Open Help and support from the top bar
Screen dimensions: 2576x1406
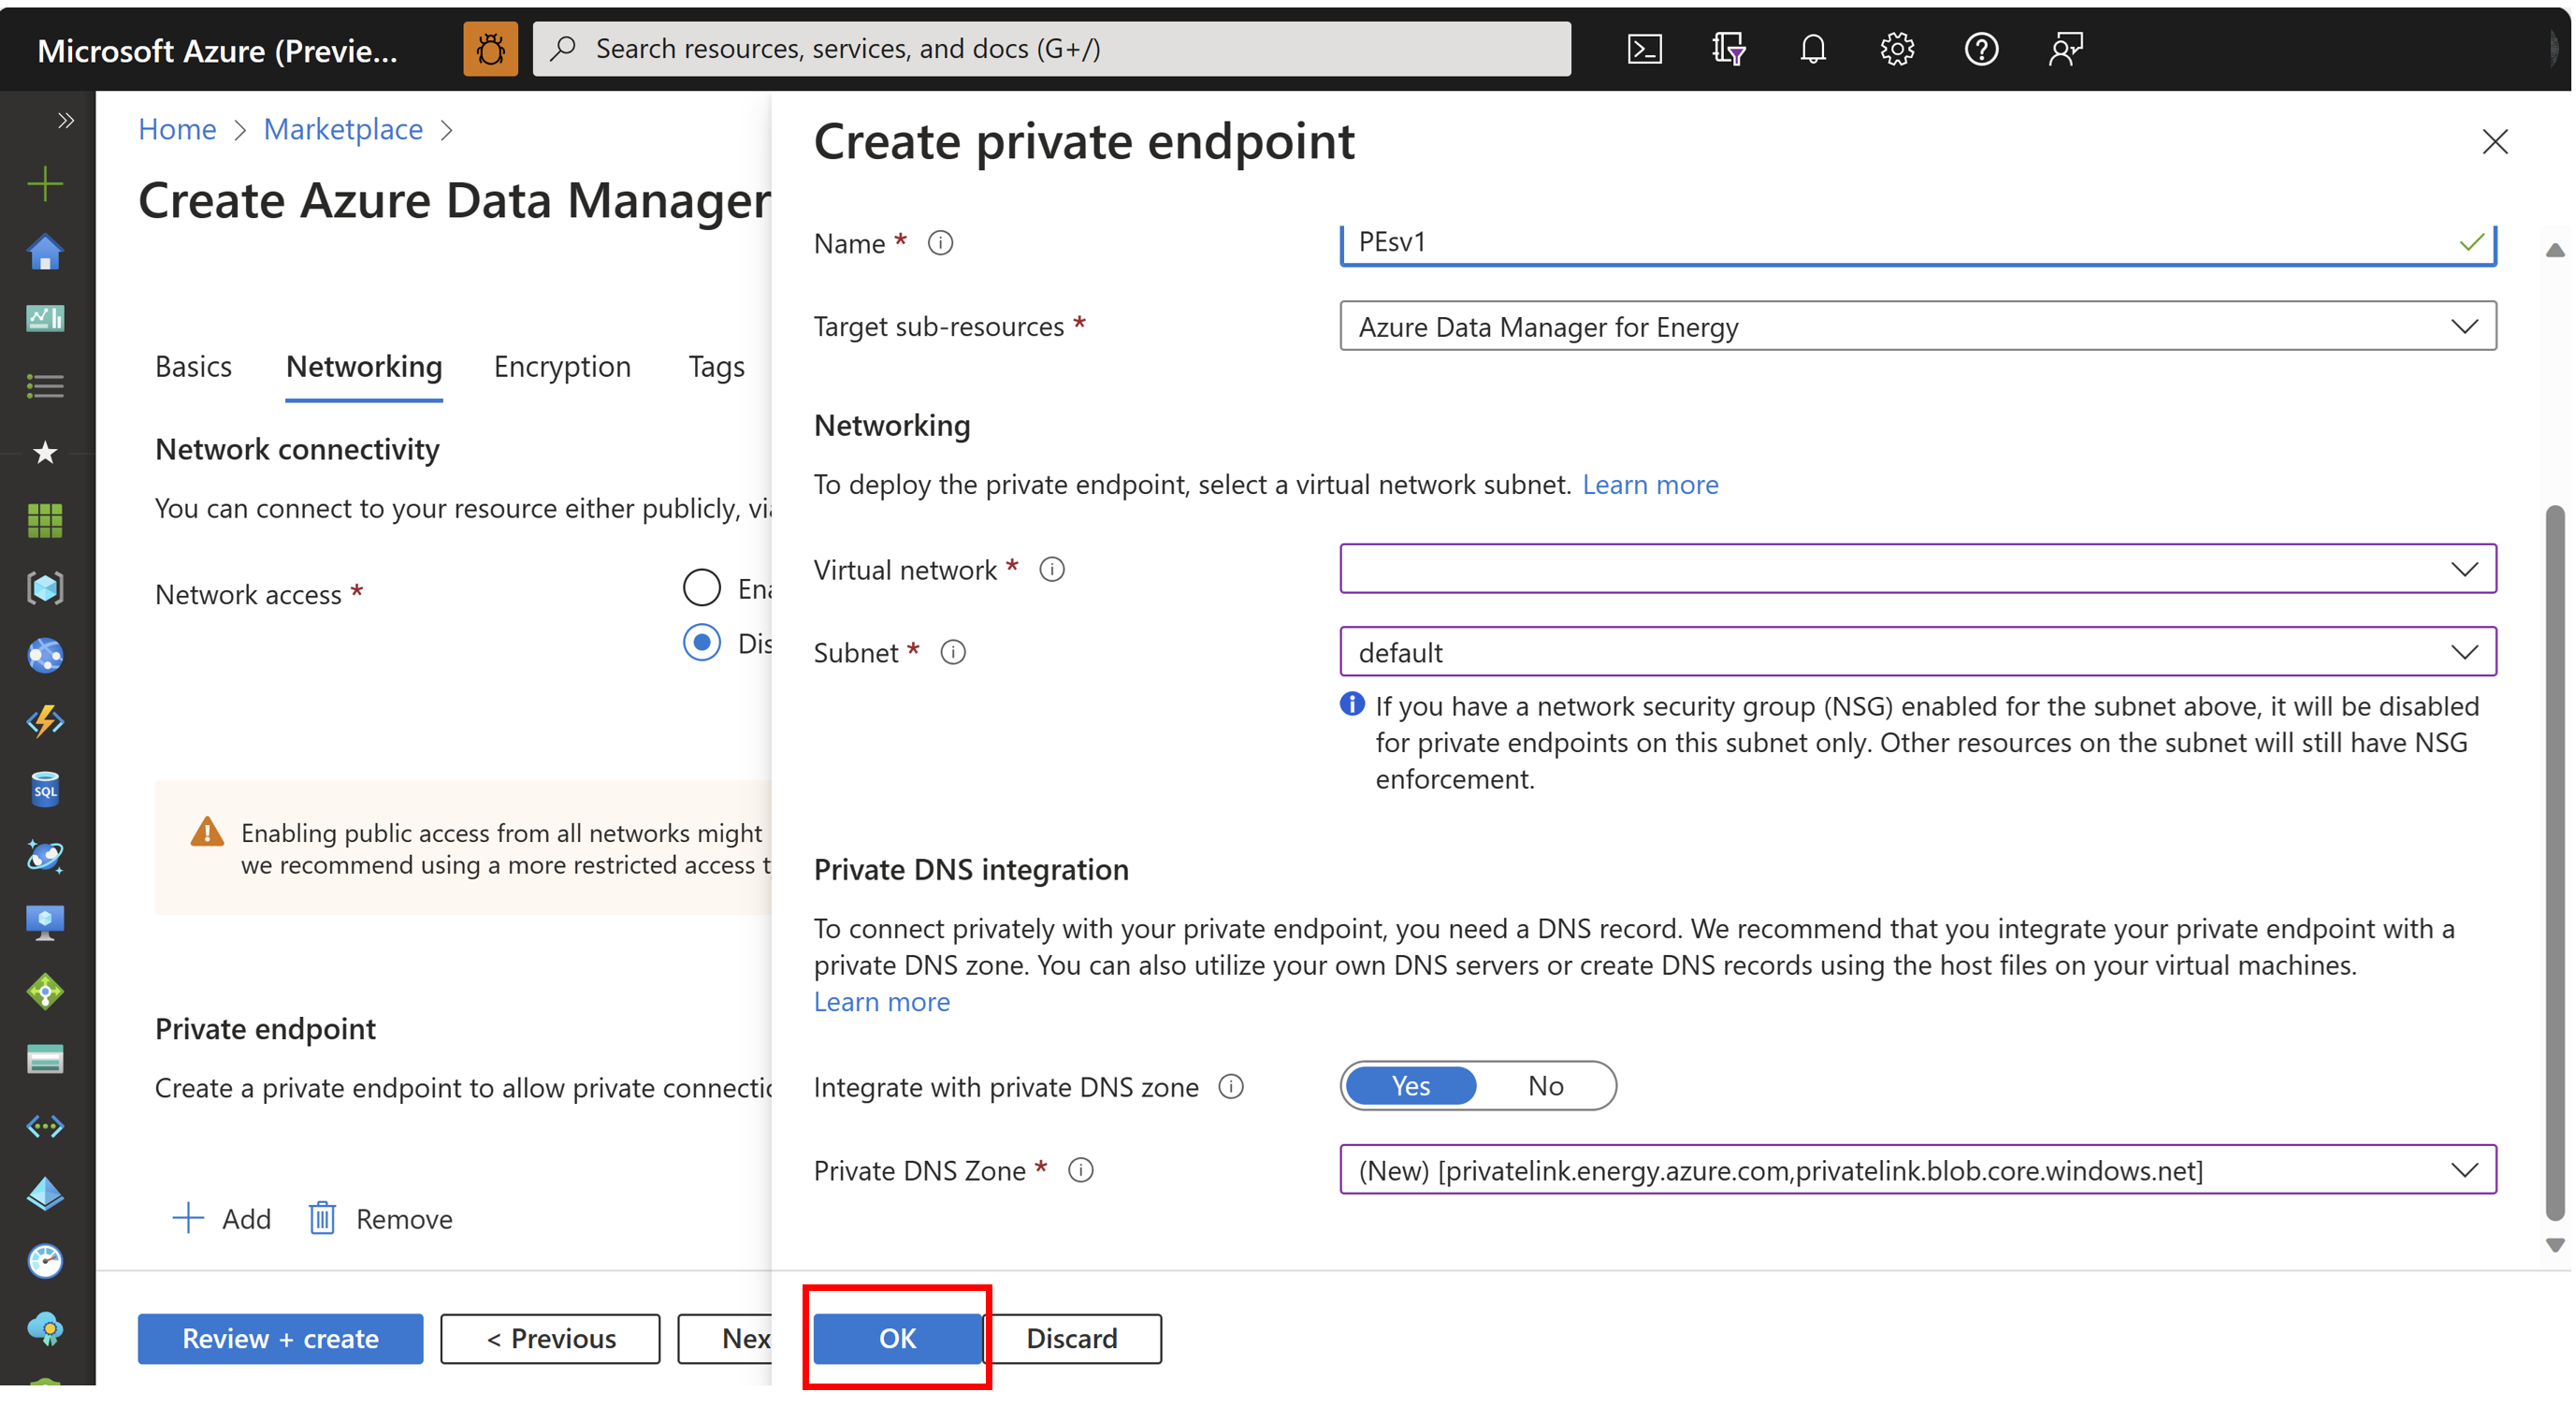point(1981,48)
